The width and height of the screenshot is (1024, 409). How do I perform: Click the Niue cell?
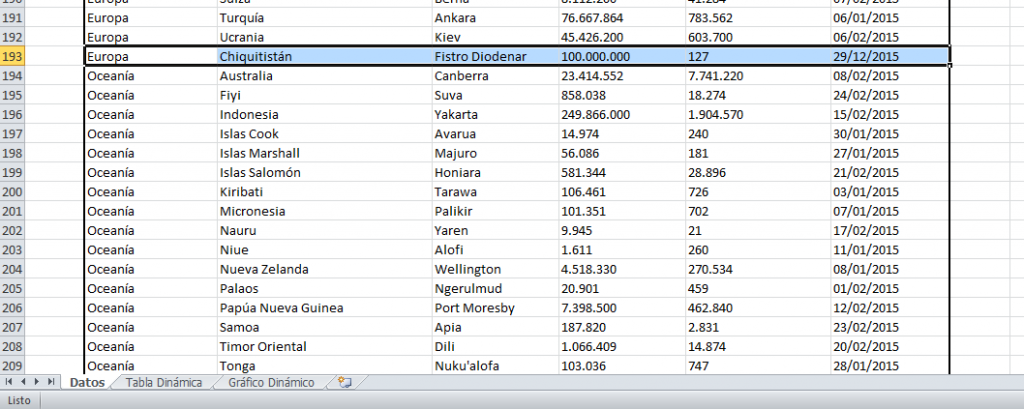point(325,250)
